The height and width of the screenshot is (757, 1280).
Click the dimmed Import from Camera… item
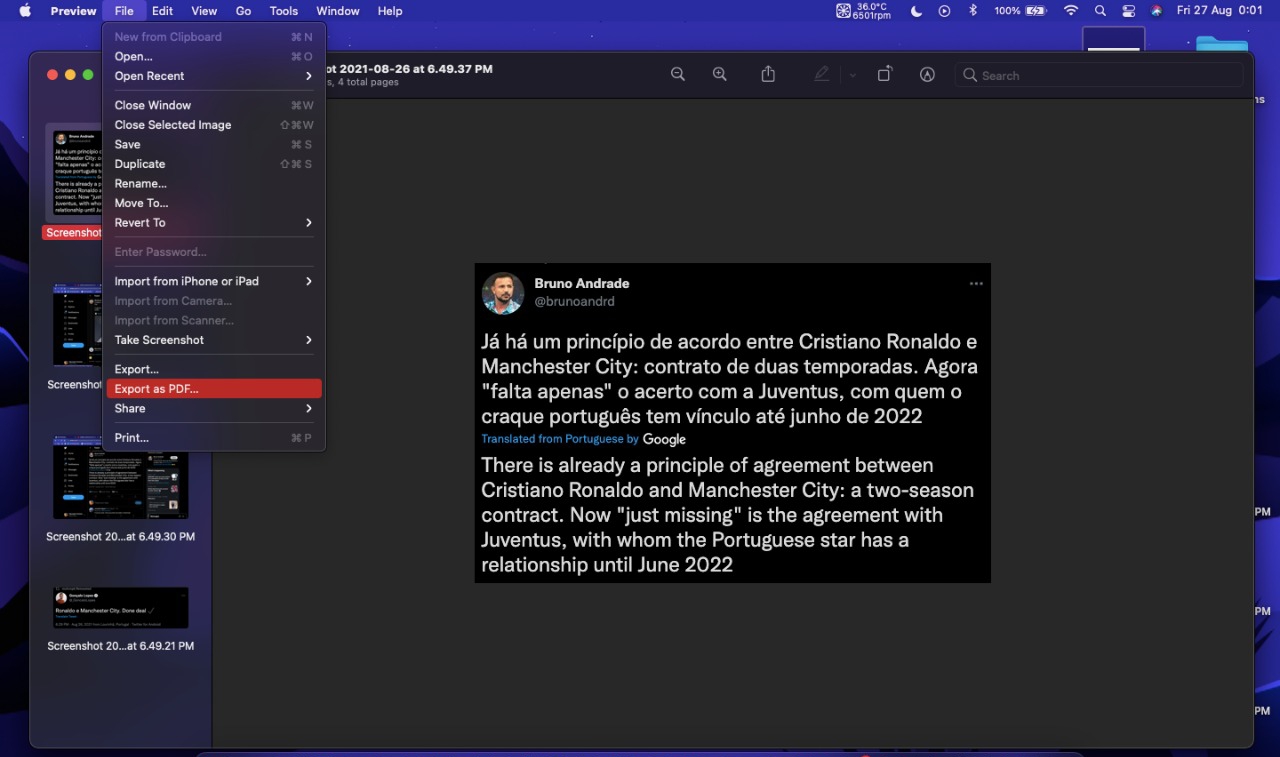pos(214,301)
